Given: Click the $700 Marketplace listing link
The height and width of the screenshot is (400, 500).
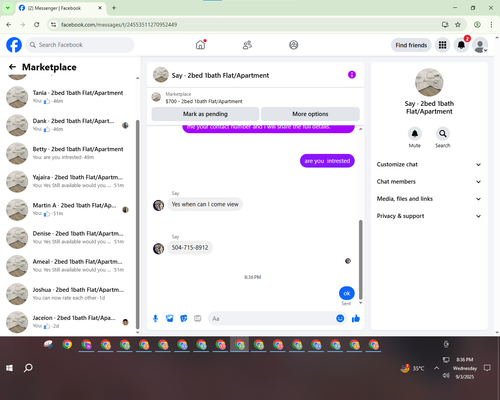Looking at the screenshot, I should (x=204, y=101).
